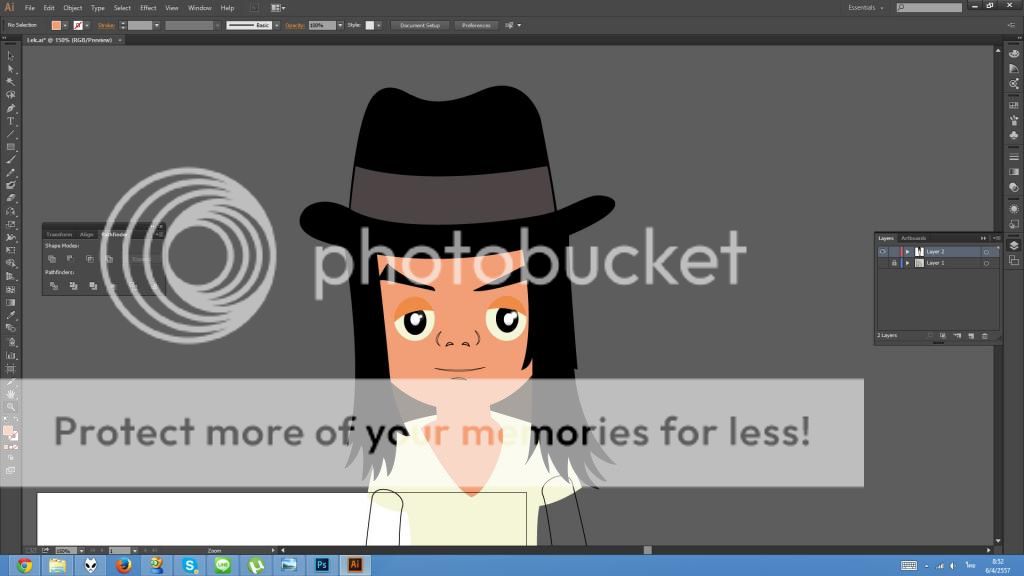Image resolution: width=1024 pixels, height=576 pixels.
Task: Select the Rectangle tool
Action: pyautogui.click(x=10, y=147)
